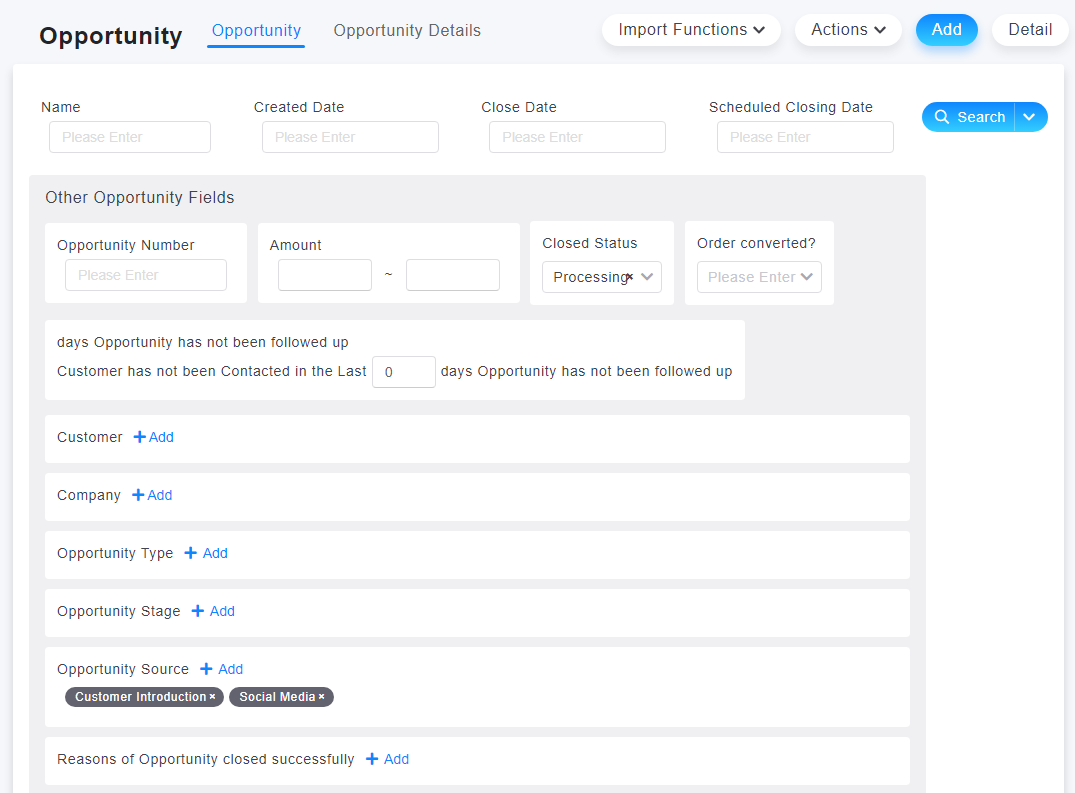The height and width of the screenshot is (793, 1075).
Task: Select the Opportunity tab
Action: [x=256, y=31]
